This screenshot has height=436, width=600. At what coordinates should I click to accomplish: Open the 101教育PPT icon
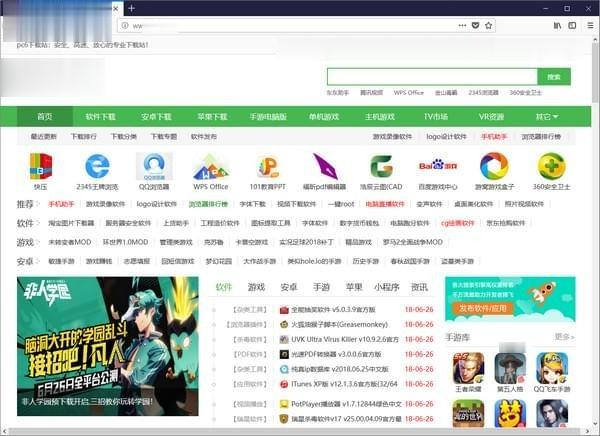click(x=267, y=167)
